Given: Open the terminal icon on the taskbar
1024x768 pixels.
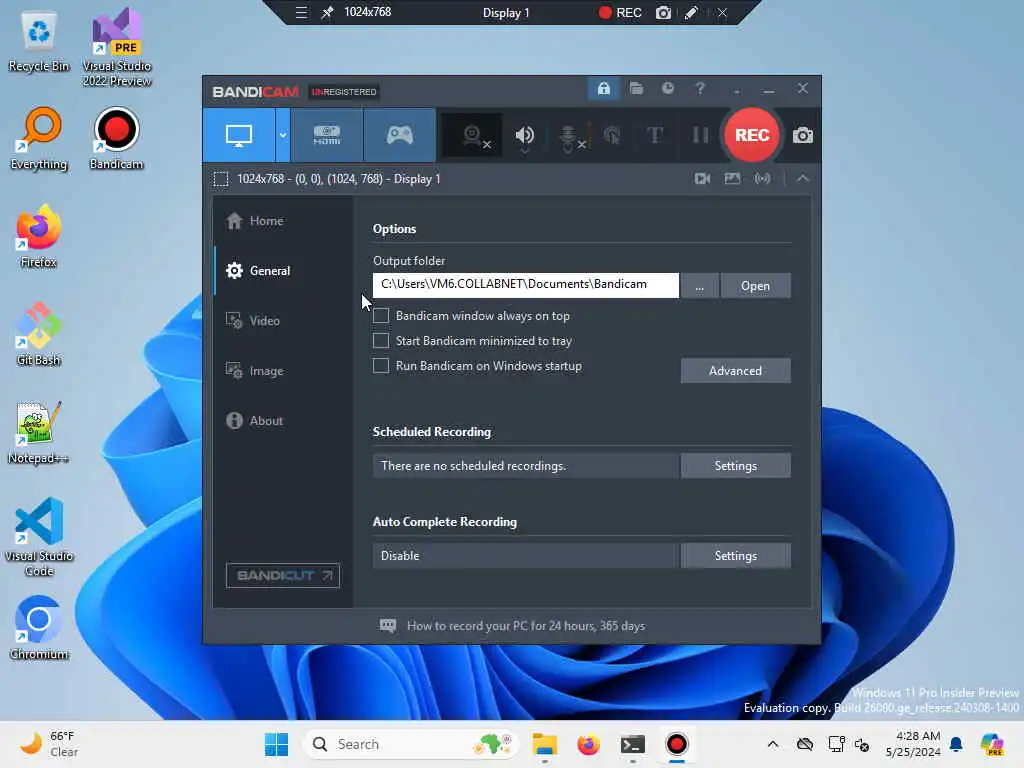Looking at the screenshot, I should (632, 744).
